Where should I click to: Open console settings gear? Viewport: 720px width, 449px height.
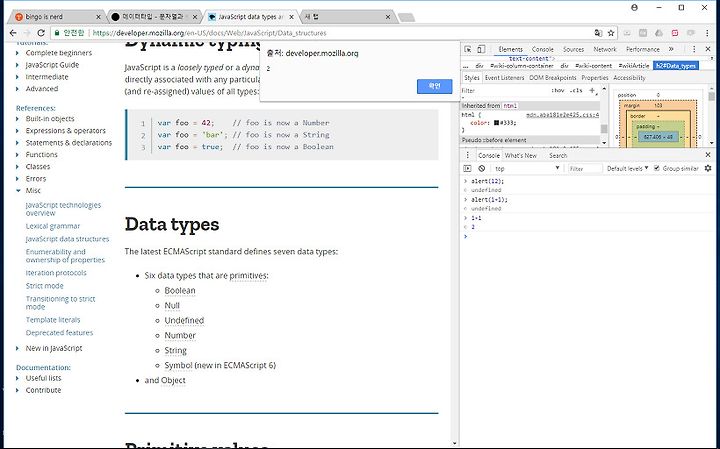708,168
